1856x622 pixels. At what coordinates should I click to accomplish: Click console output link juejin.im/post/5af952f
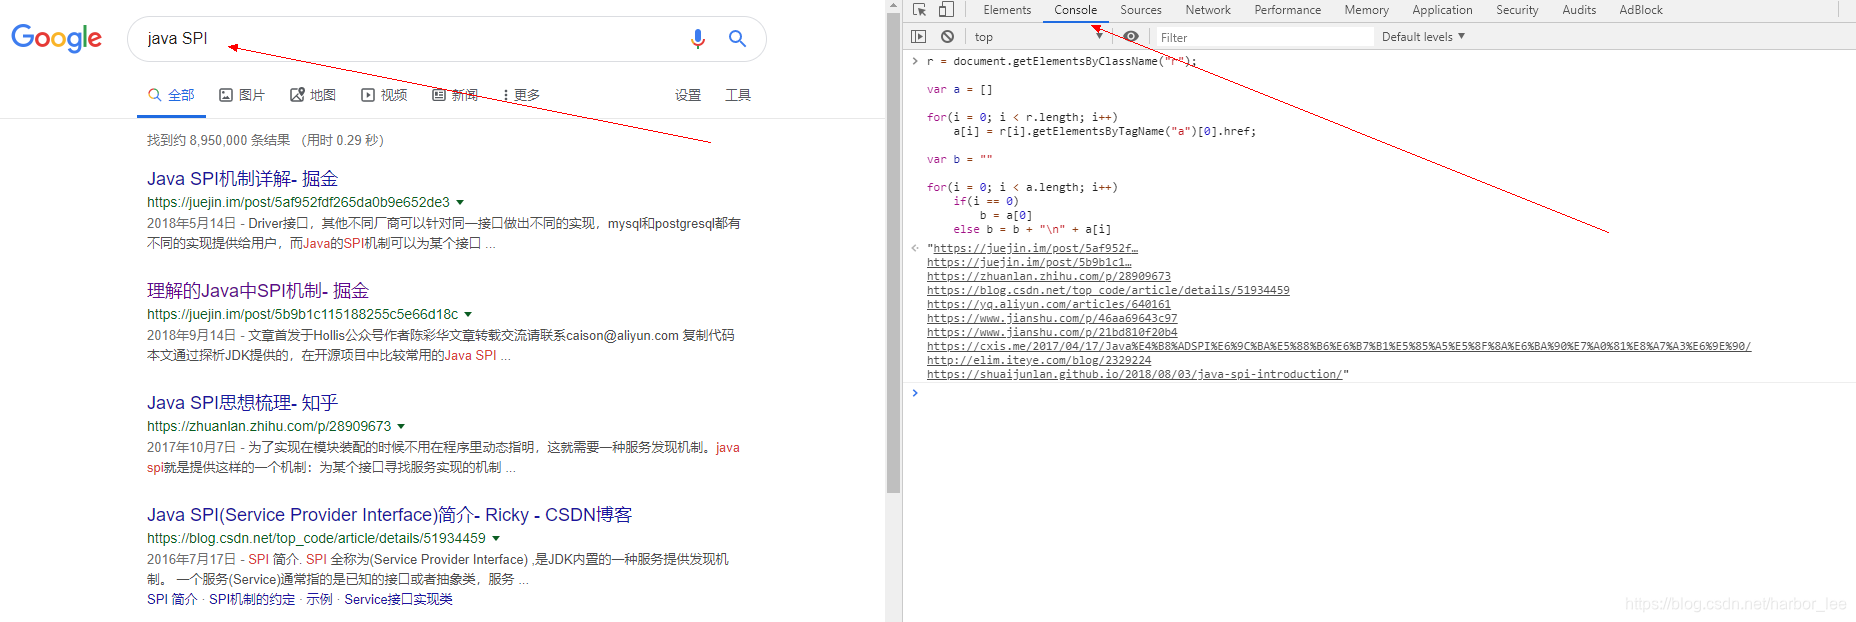[1035, 248]
